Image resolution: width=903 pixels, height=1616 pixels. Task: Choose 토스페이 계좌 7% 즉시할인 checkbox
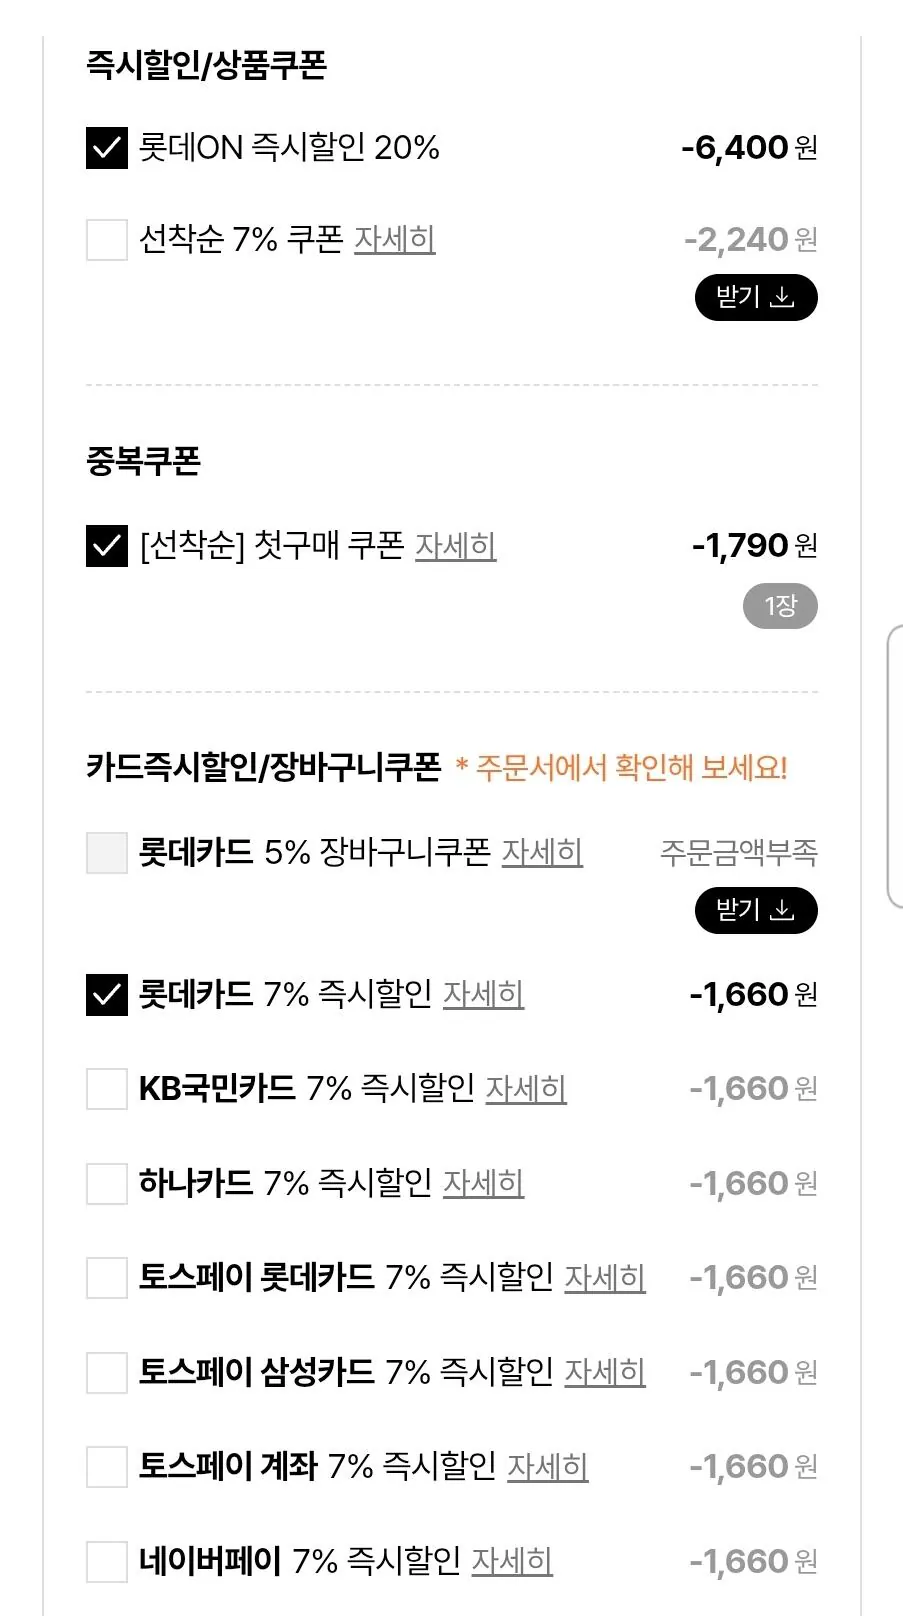(x=107, y=1467)
